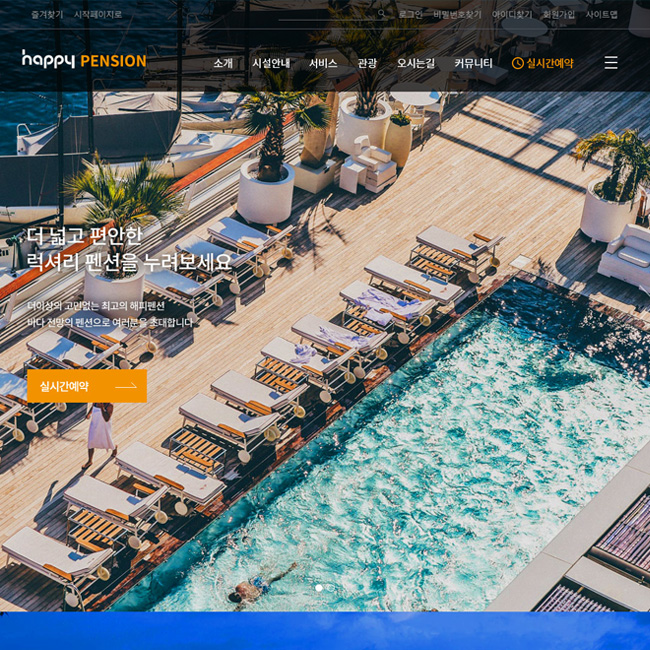This screenshot has width=650, height=650.
Task: Click text 바다 전망의 펜션으로 여러분을 초대합니다
Action: pos(110,323)
